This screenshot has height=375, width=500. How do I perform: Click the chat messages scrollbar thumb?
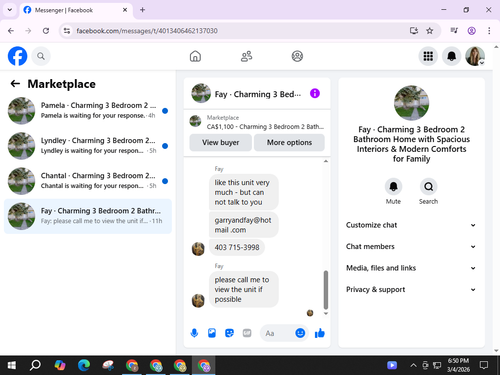326,290
